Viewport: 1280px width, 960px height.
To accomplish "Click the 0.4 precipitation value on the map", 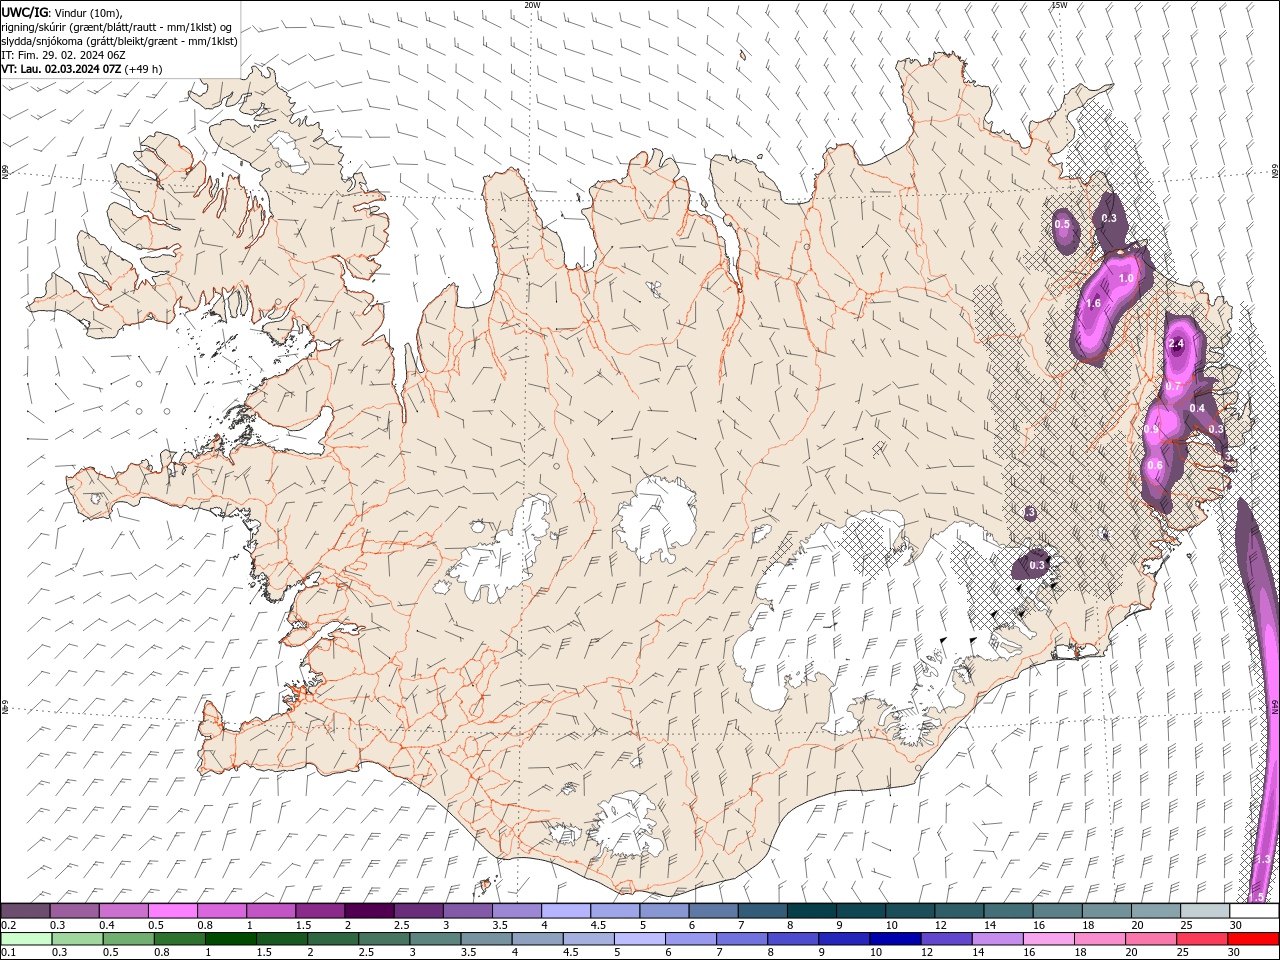I will click(x=1197, y=408).
